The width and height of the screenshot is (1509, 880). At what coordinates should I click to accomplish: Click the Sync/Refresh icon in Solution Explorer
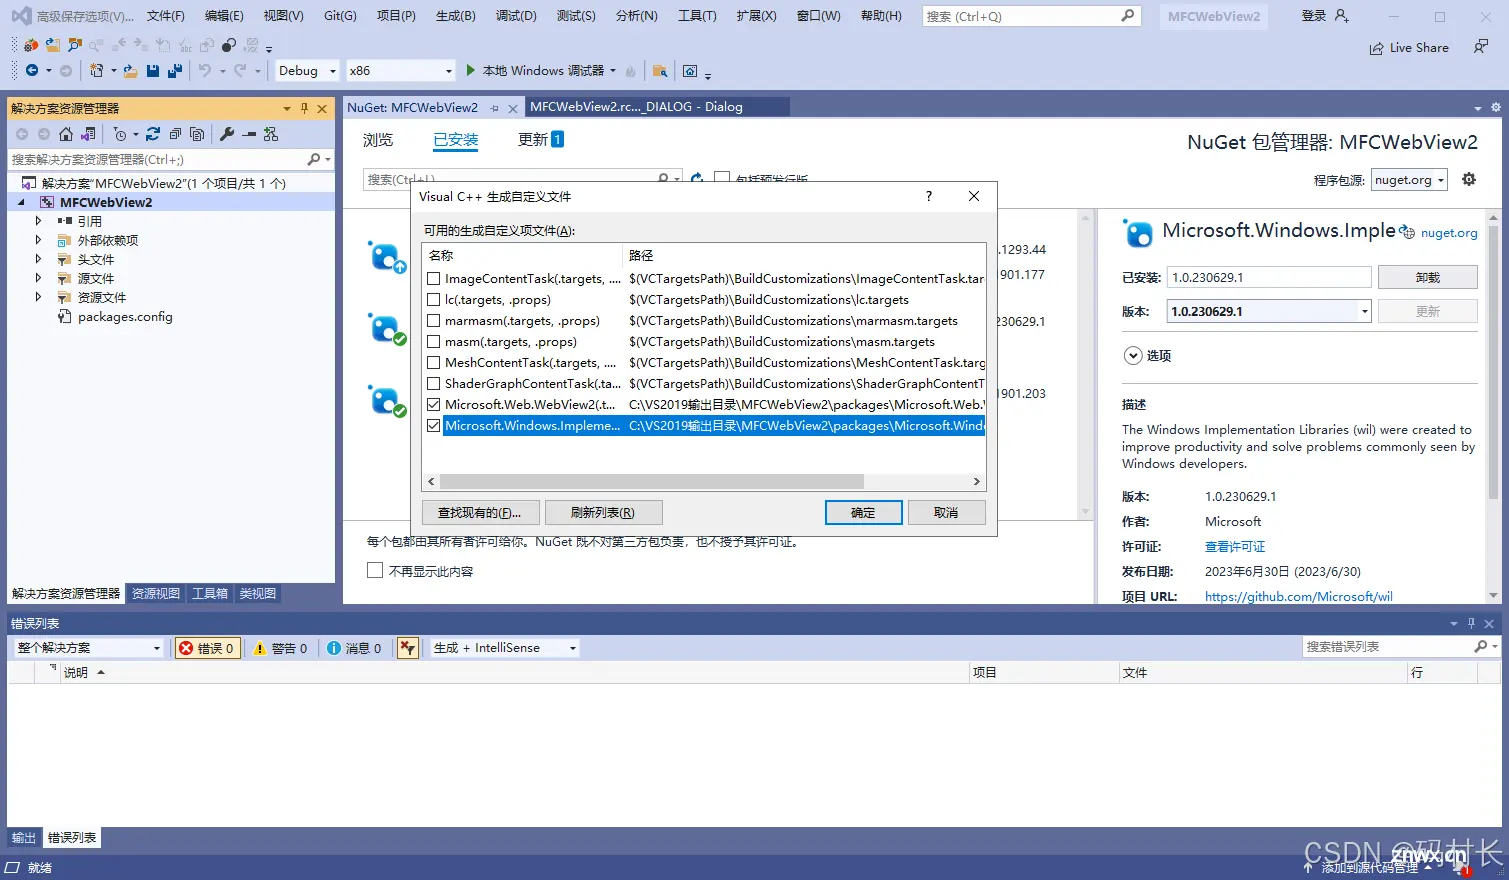click(x=153, y=134)
